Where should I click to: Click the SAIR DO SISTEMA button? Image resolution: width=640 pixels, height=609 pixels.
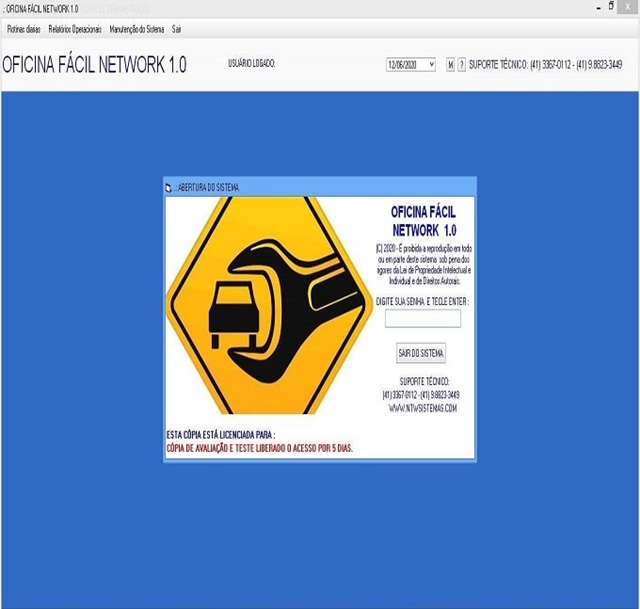[421, 353]
